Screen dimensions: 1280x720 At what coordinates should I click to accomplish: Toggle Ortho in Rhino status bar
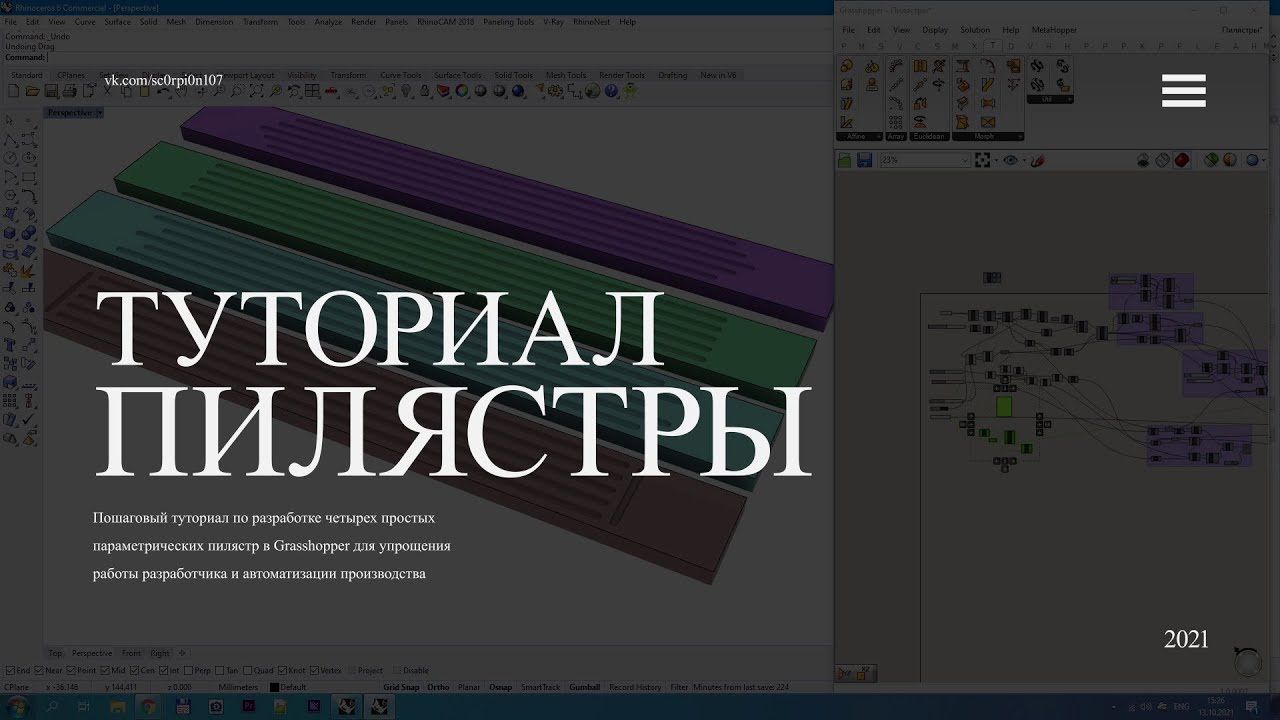[x=438, y=687]
